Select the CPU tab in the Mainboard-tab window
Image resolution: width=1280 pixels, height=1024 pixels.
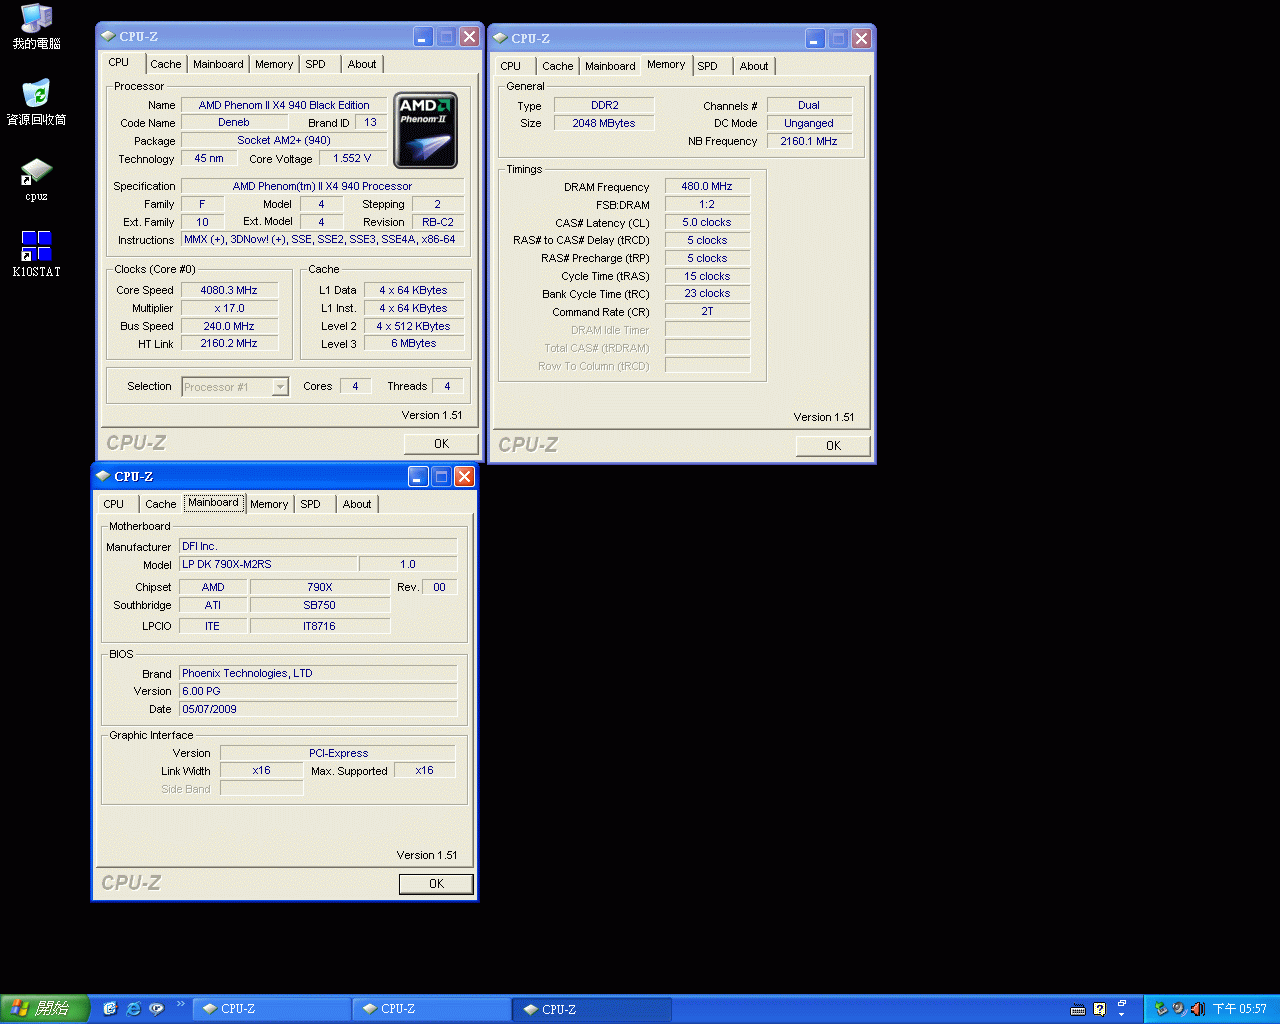coord(114,504)
